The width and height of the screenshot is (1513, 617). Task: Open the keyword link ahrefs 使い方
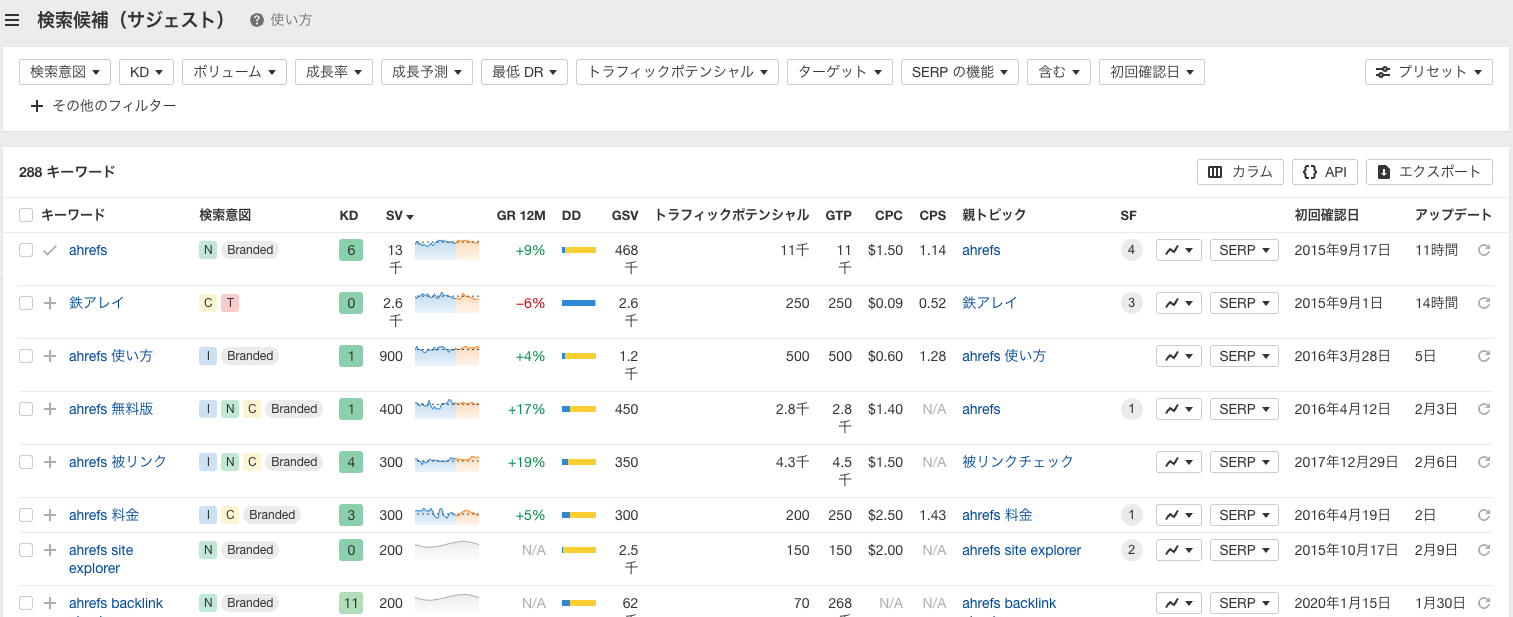tap(110, 355)
